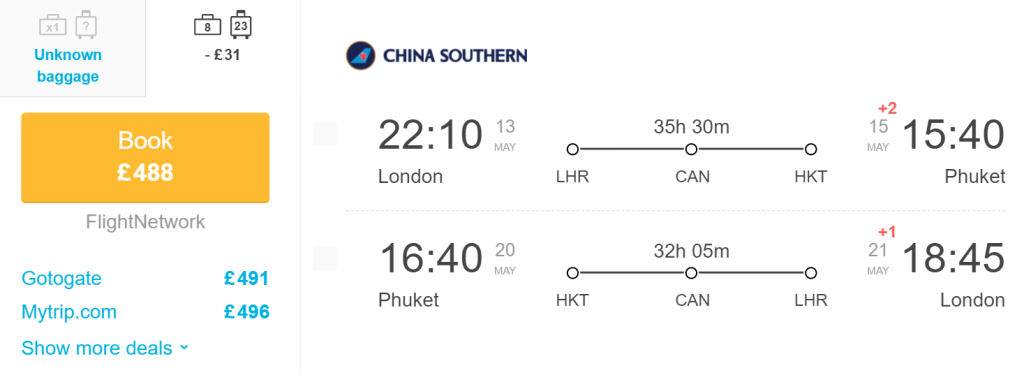Click the unknown cabin bag x1 icon
The width and height of the screenshot is (1024, 375).
pyautogui.click(x=53, y=26)
